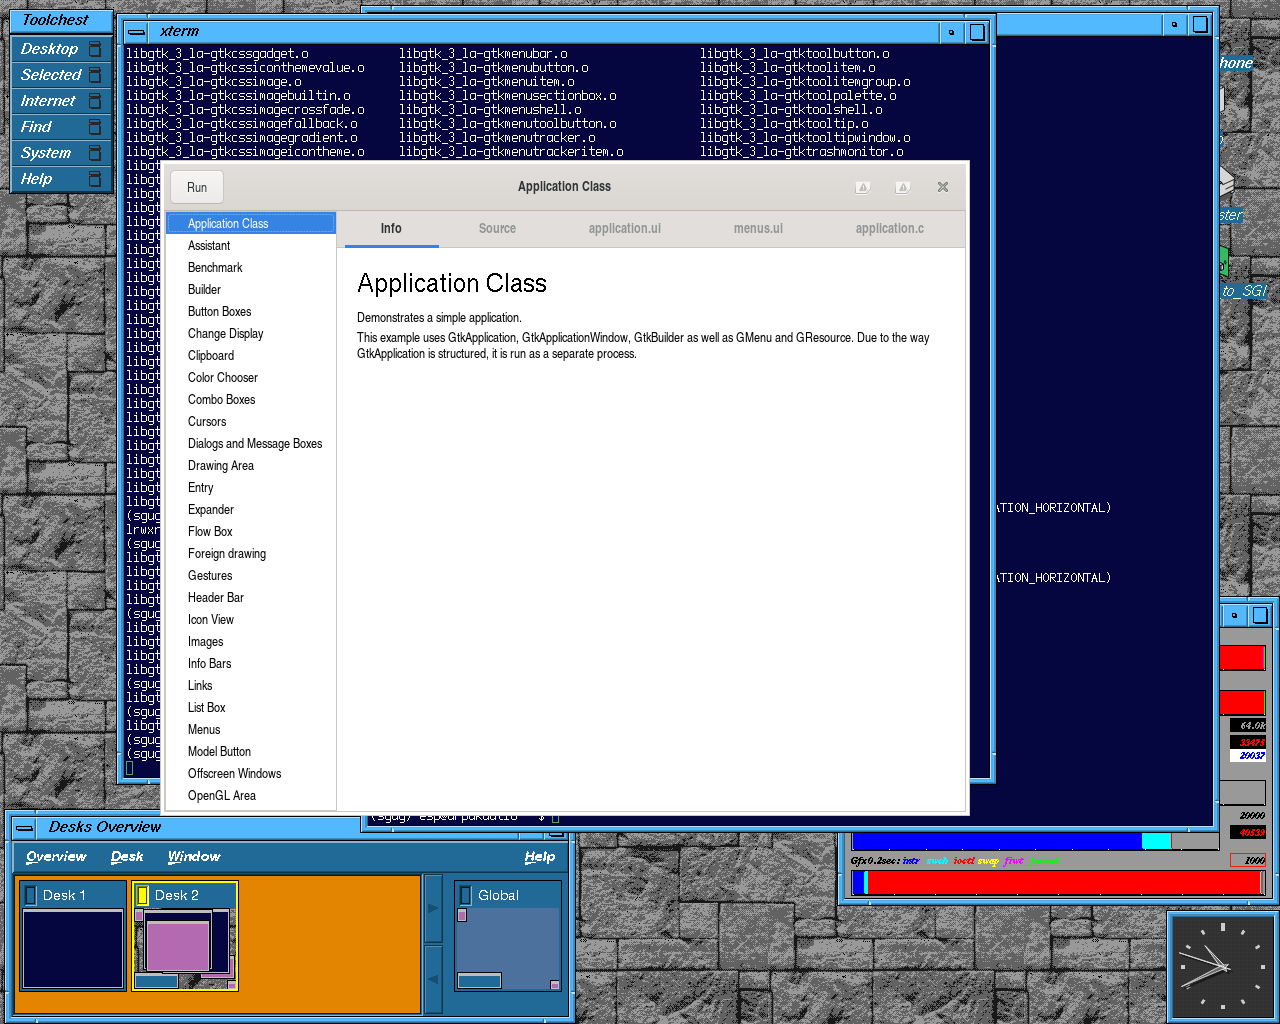Maximize the background terminal behind xterm
The width and height of the screenshot is (1280, 1024).
point(1200,24)
